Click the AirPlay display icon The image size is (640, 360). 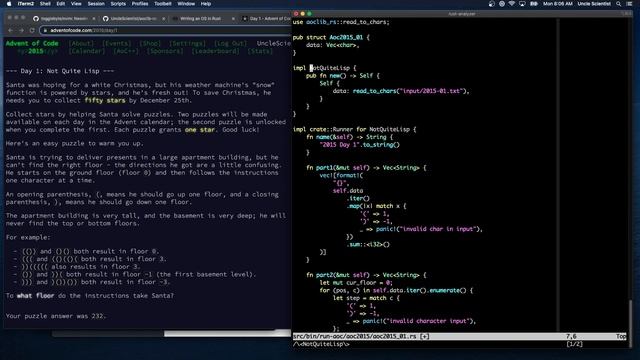coord(522,4)
